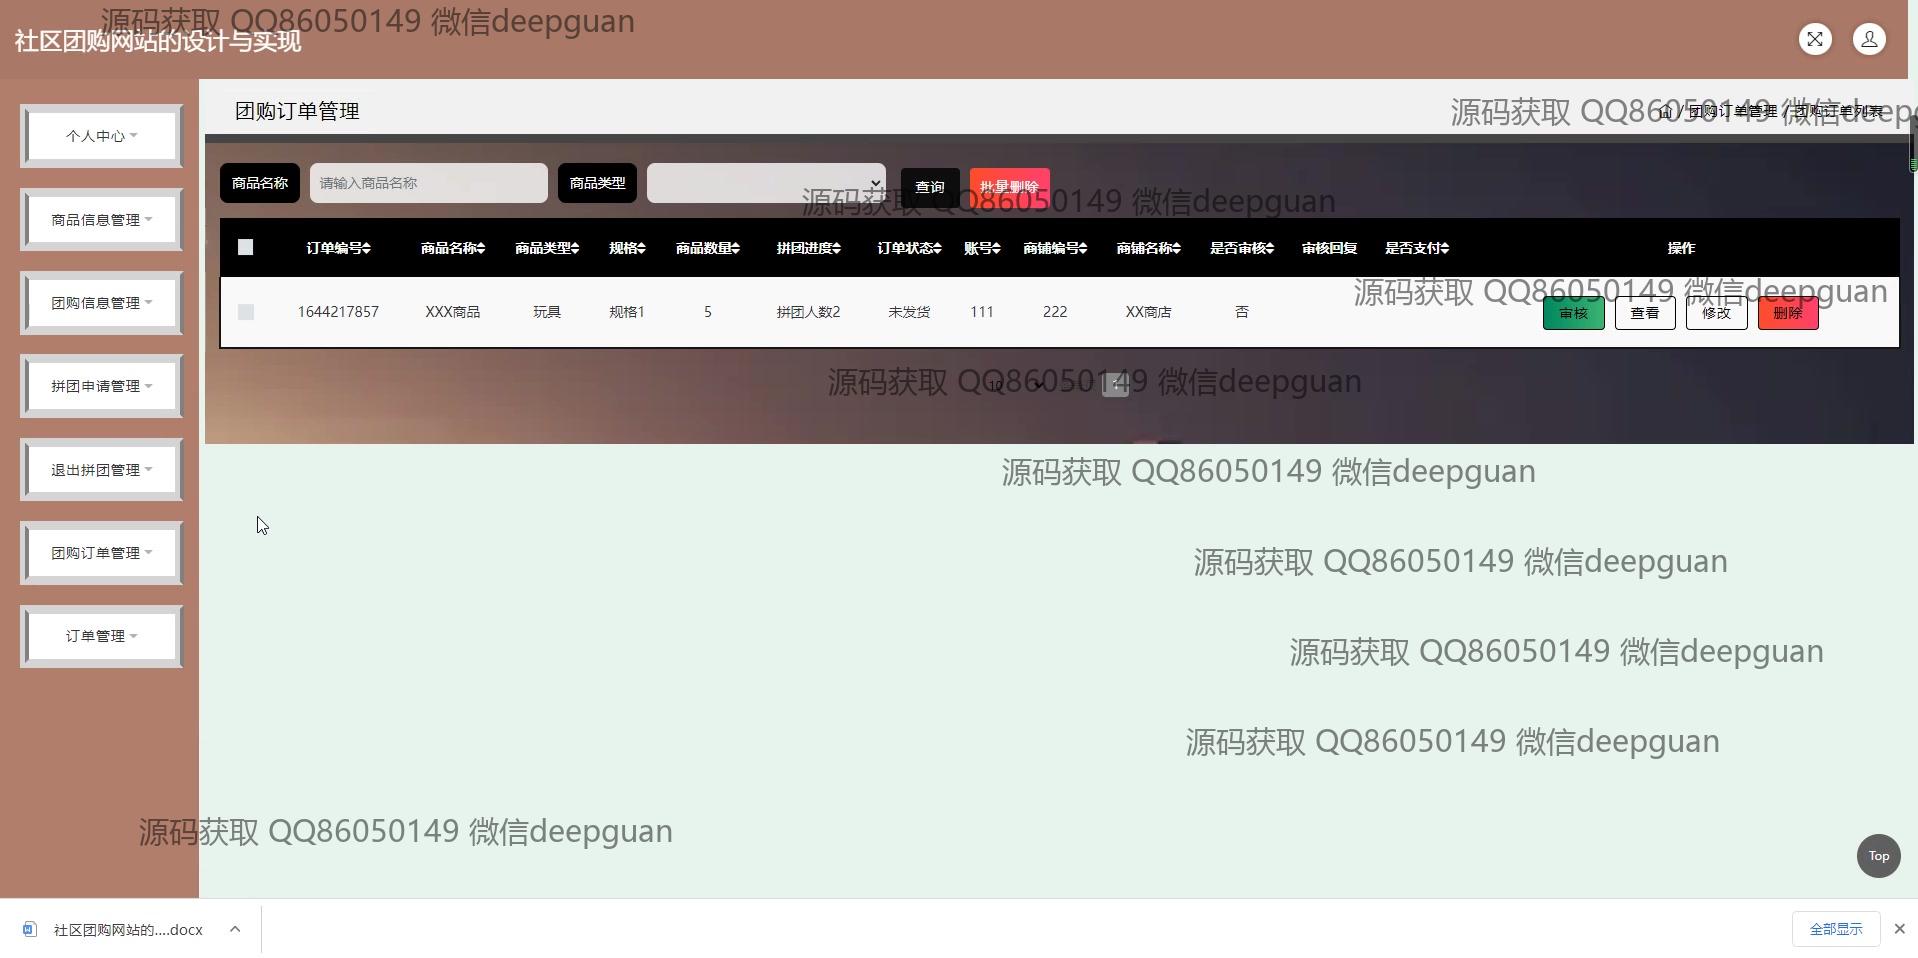
Task: Click the page vertical scrollbar thumb
Action: [1913, 143]
